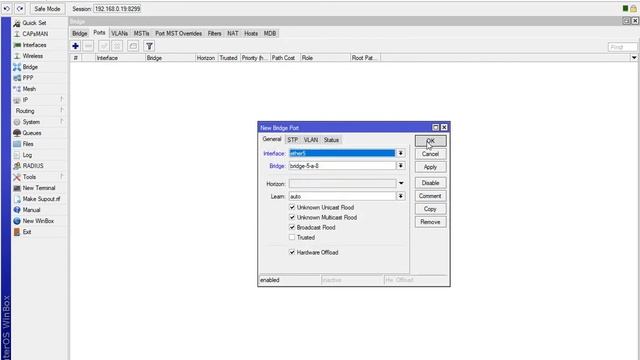Switch to MSTIs tab
This screenshot has height=360, width=640.
[141, 33]
